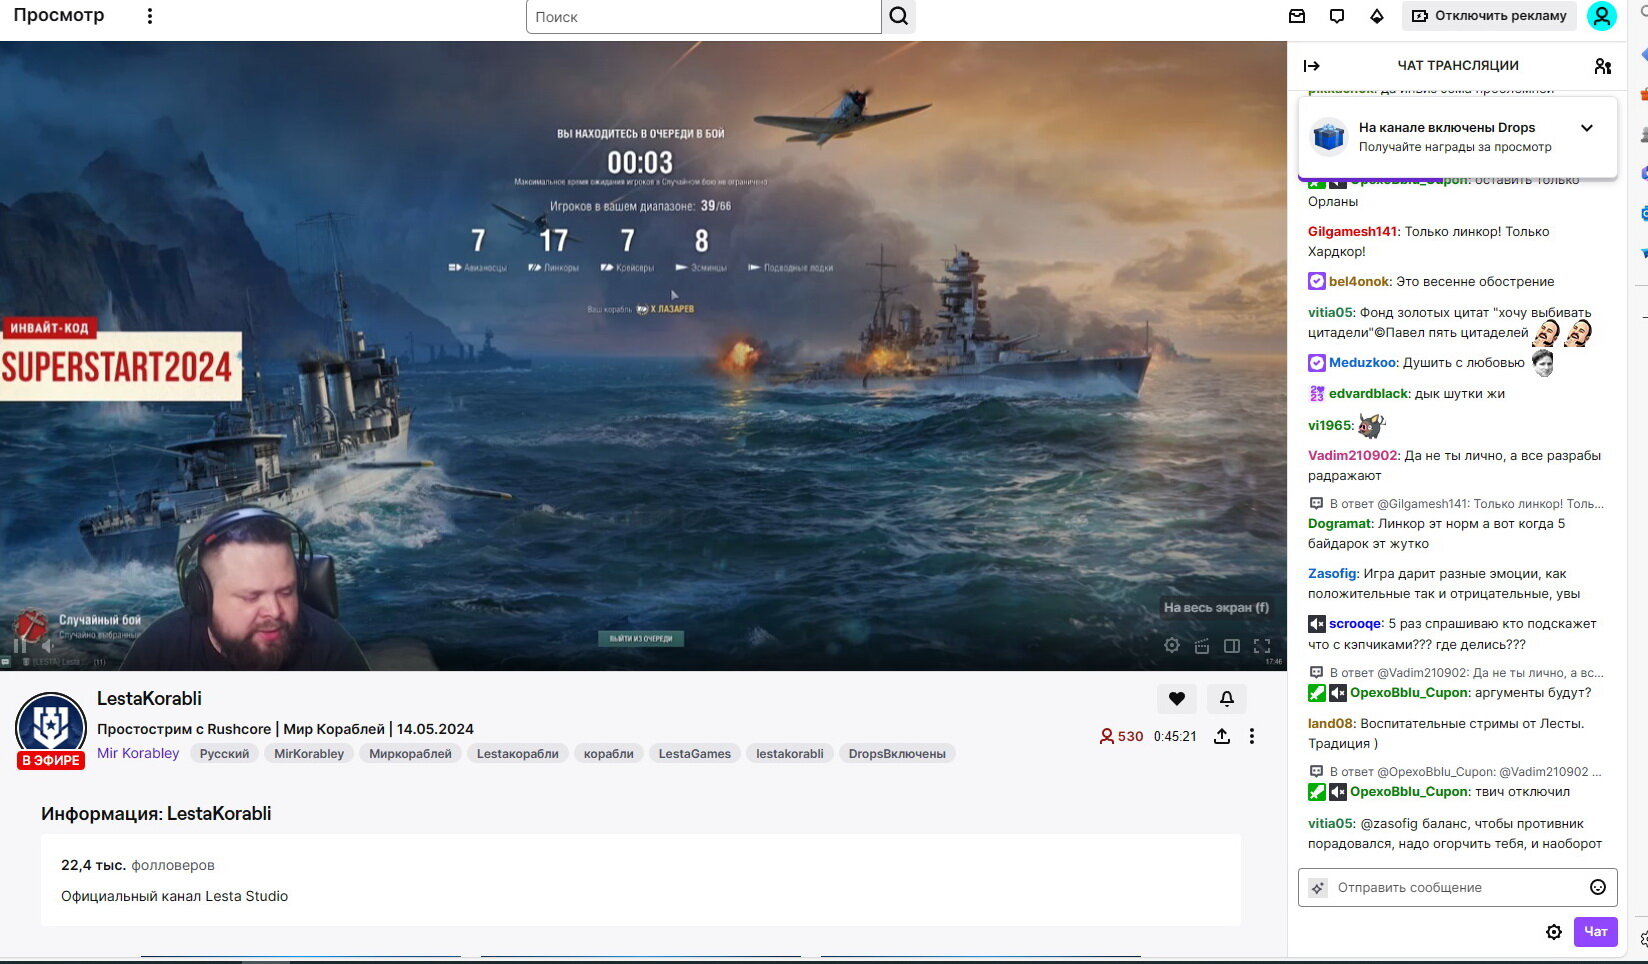Screen dimensions: 1648x964
Task: Focus the Поиск search field
Action: pos(703,16)
